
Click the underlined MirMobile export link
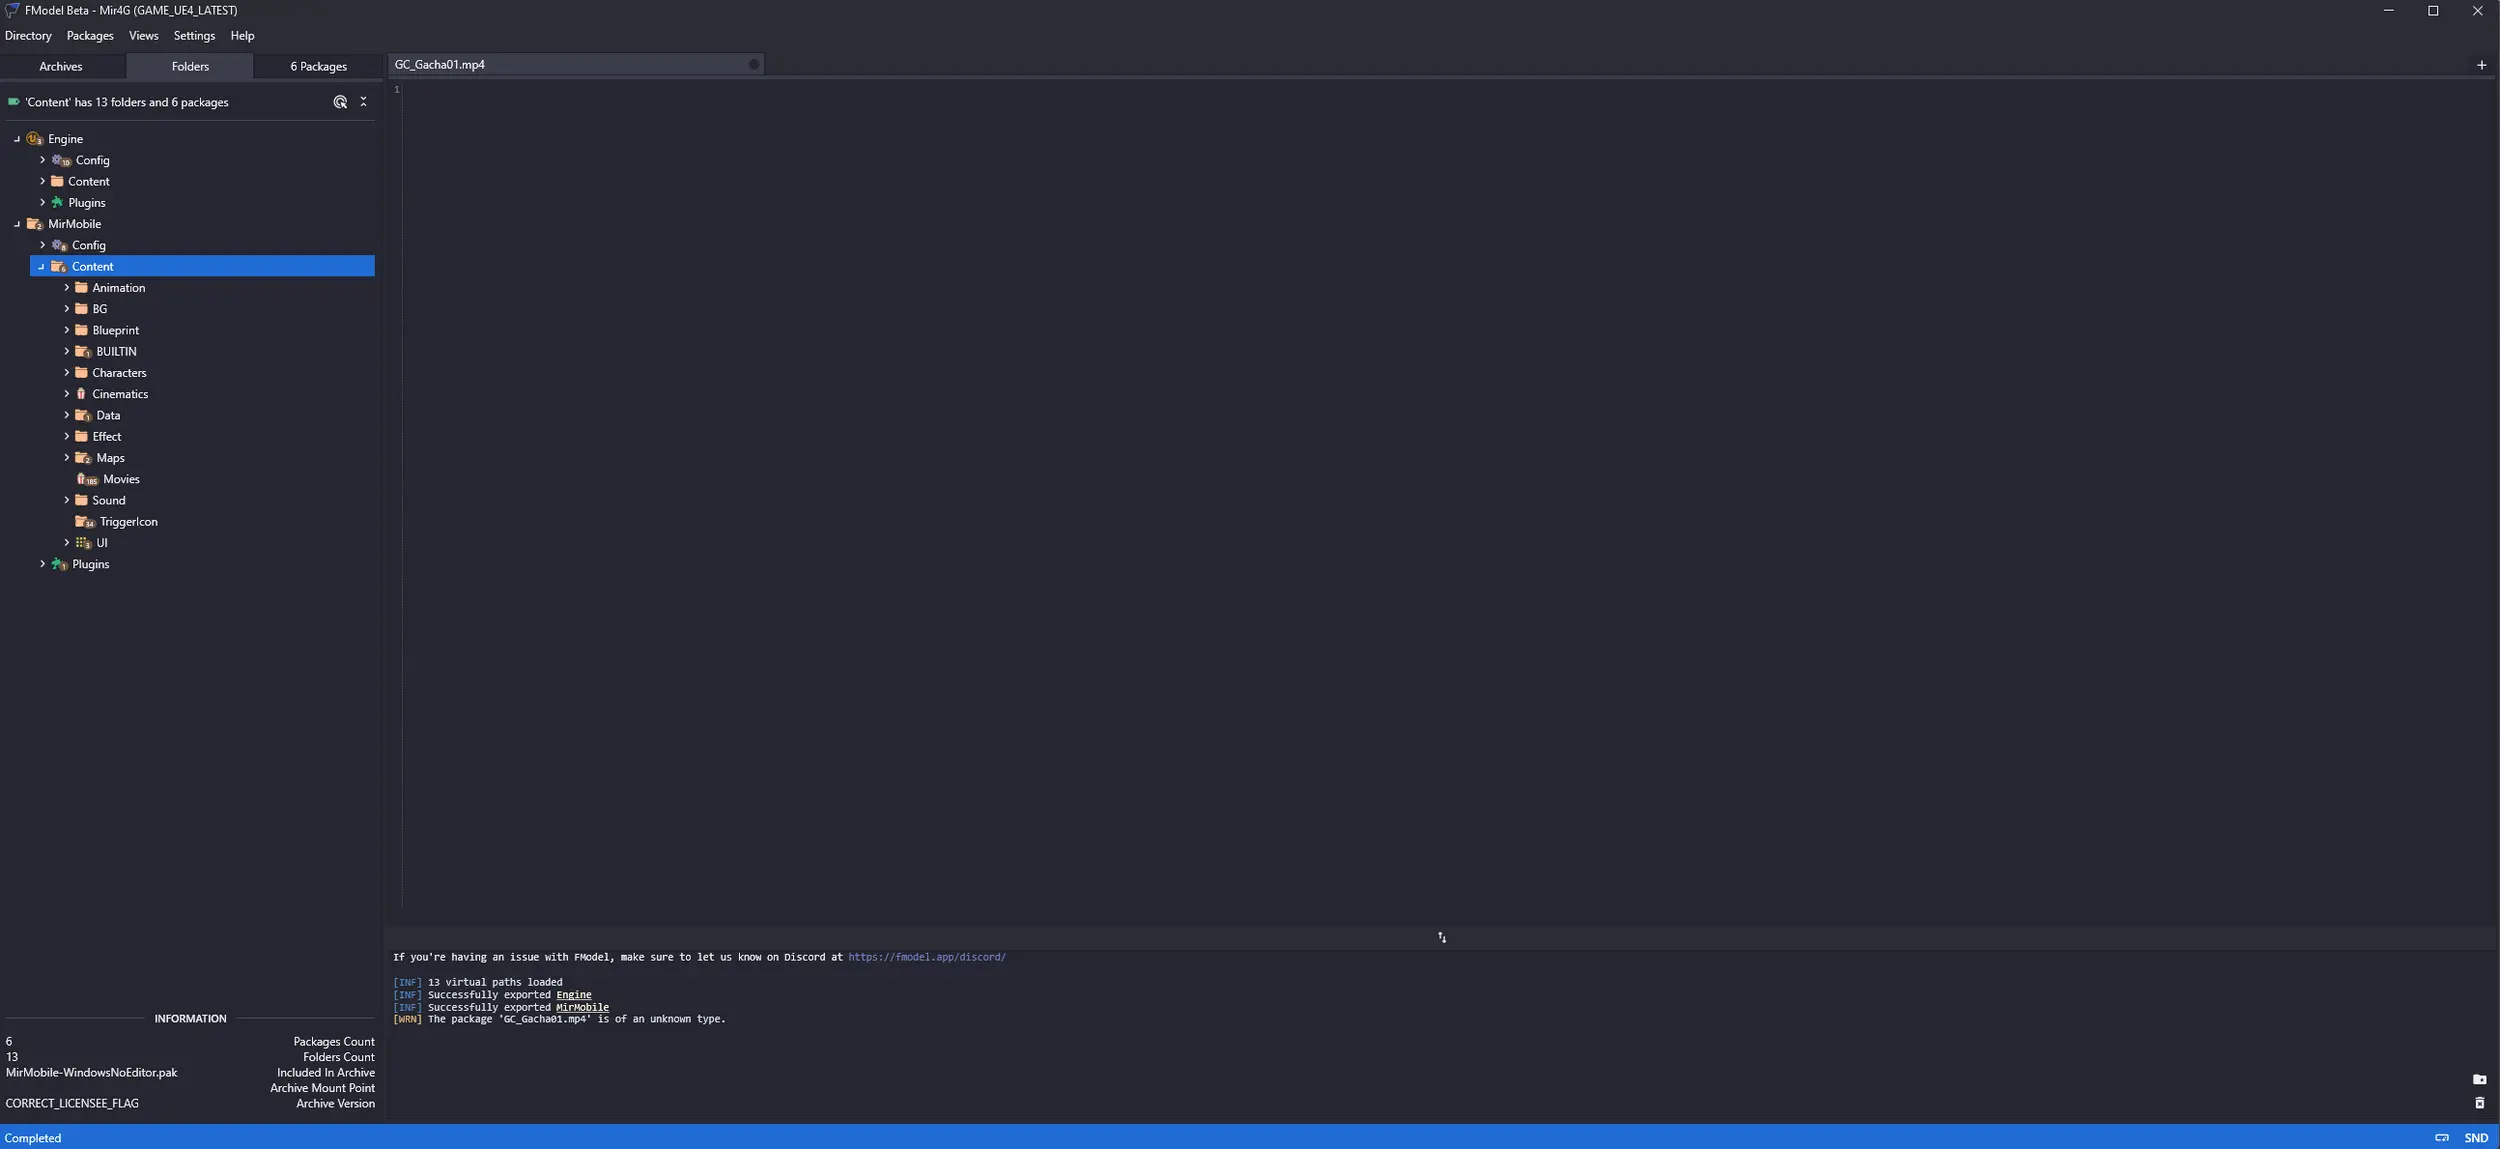(582, 1007)
